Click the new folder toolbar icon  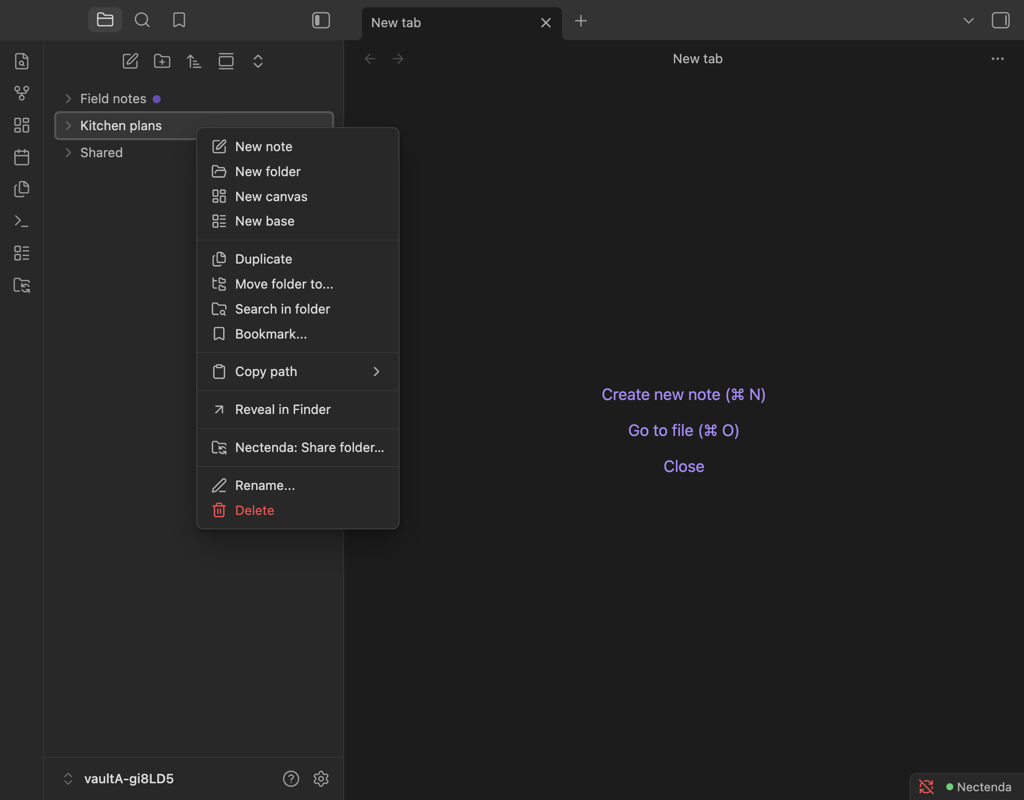(162, 61)
